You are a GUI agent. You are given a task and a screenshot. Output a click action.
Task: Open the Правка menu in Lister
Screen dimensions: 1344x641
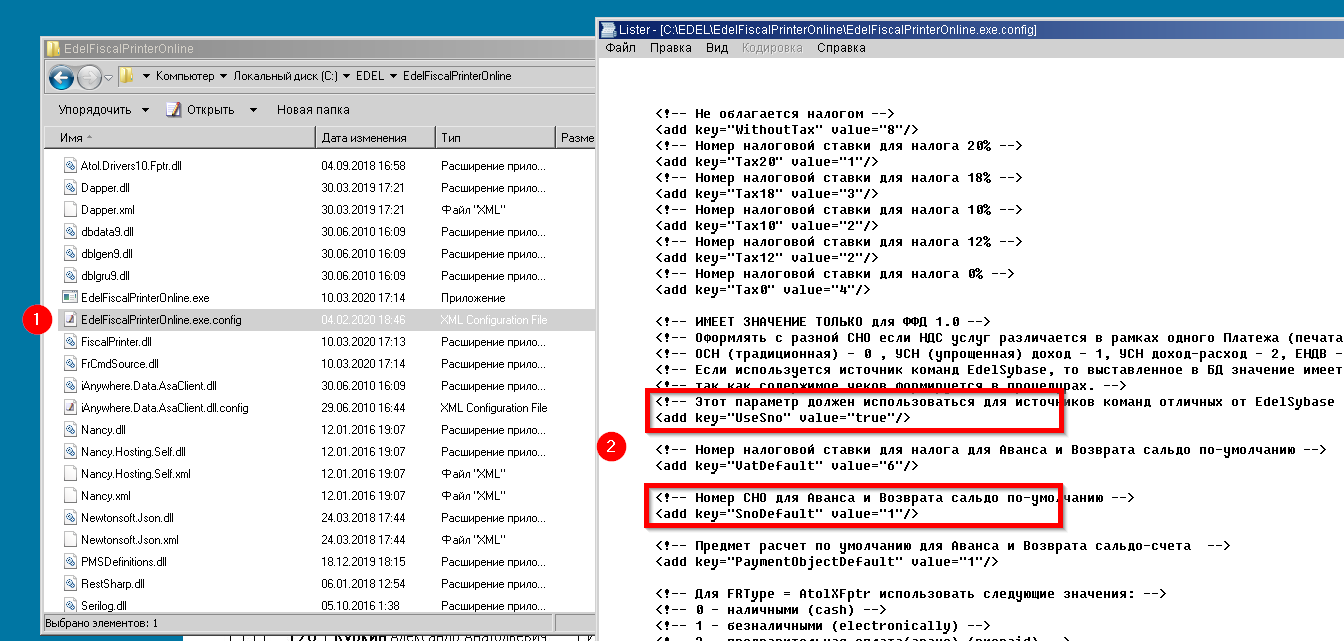tap(670, 48)
